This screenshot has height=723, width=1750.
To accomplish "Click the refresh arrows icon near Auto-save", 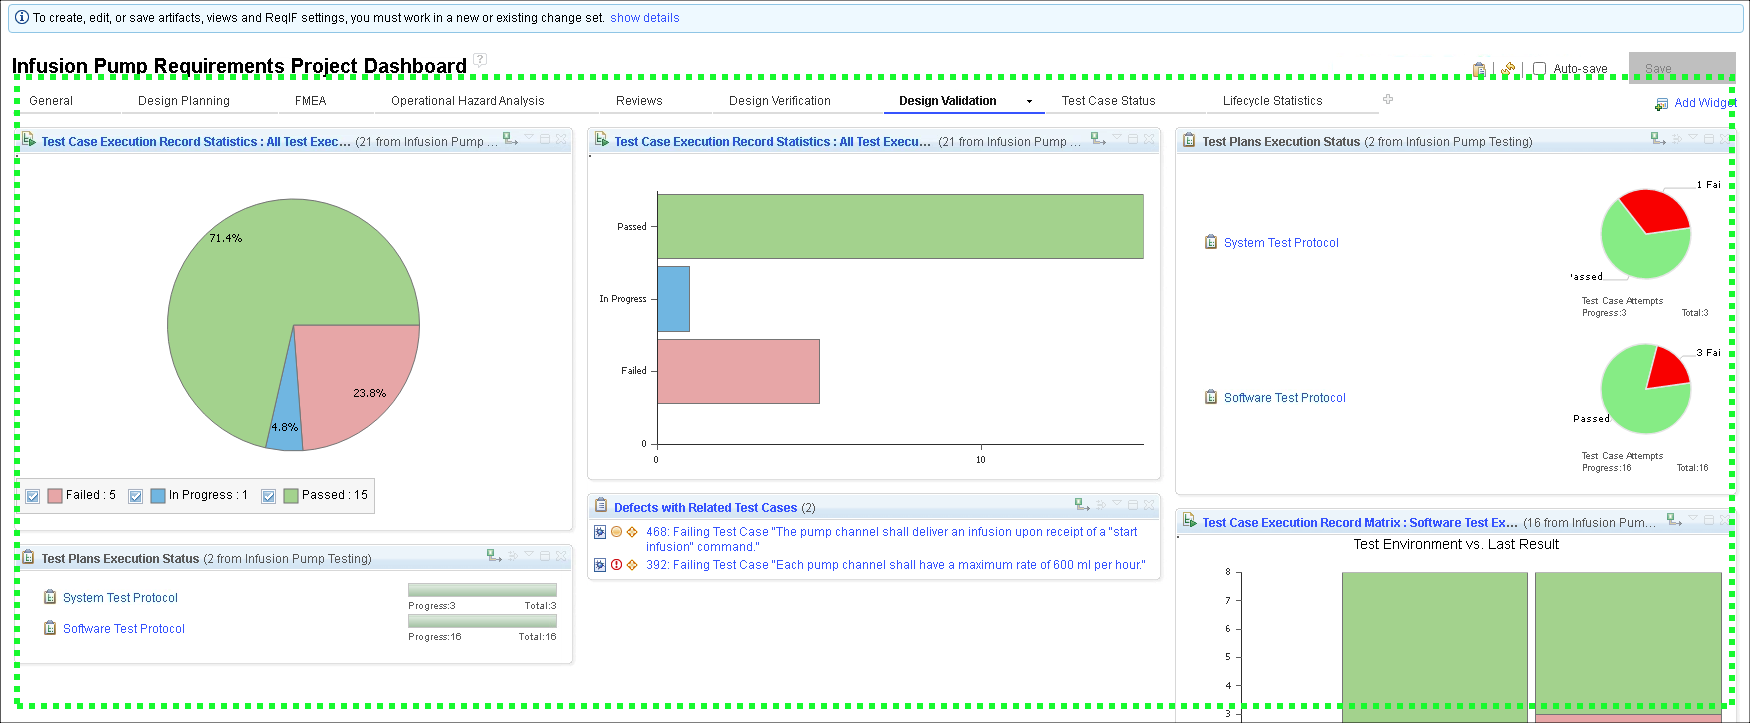I will pos(1508,69).
